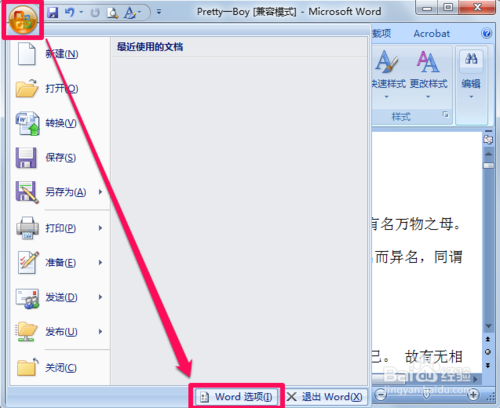The height and width of the screenshot is (408, 500).
Task: Click the zoom in plus button
Action: point(473,395)
